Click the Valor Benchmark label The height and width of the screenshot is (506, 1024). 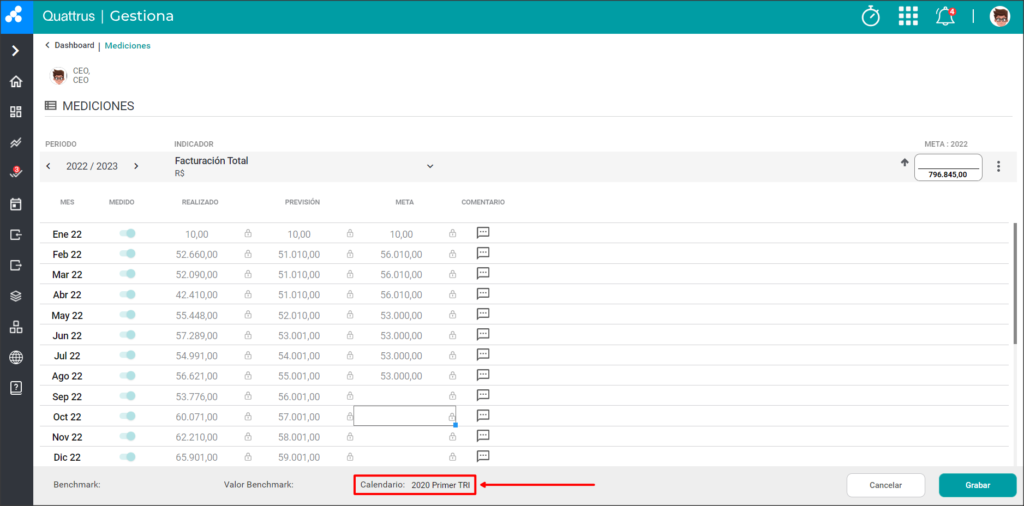tap(259, 485)
